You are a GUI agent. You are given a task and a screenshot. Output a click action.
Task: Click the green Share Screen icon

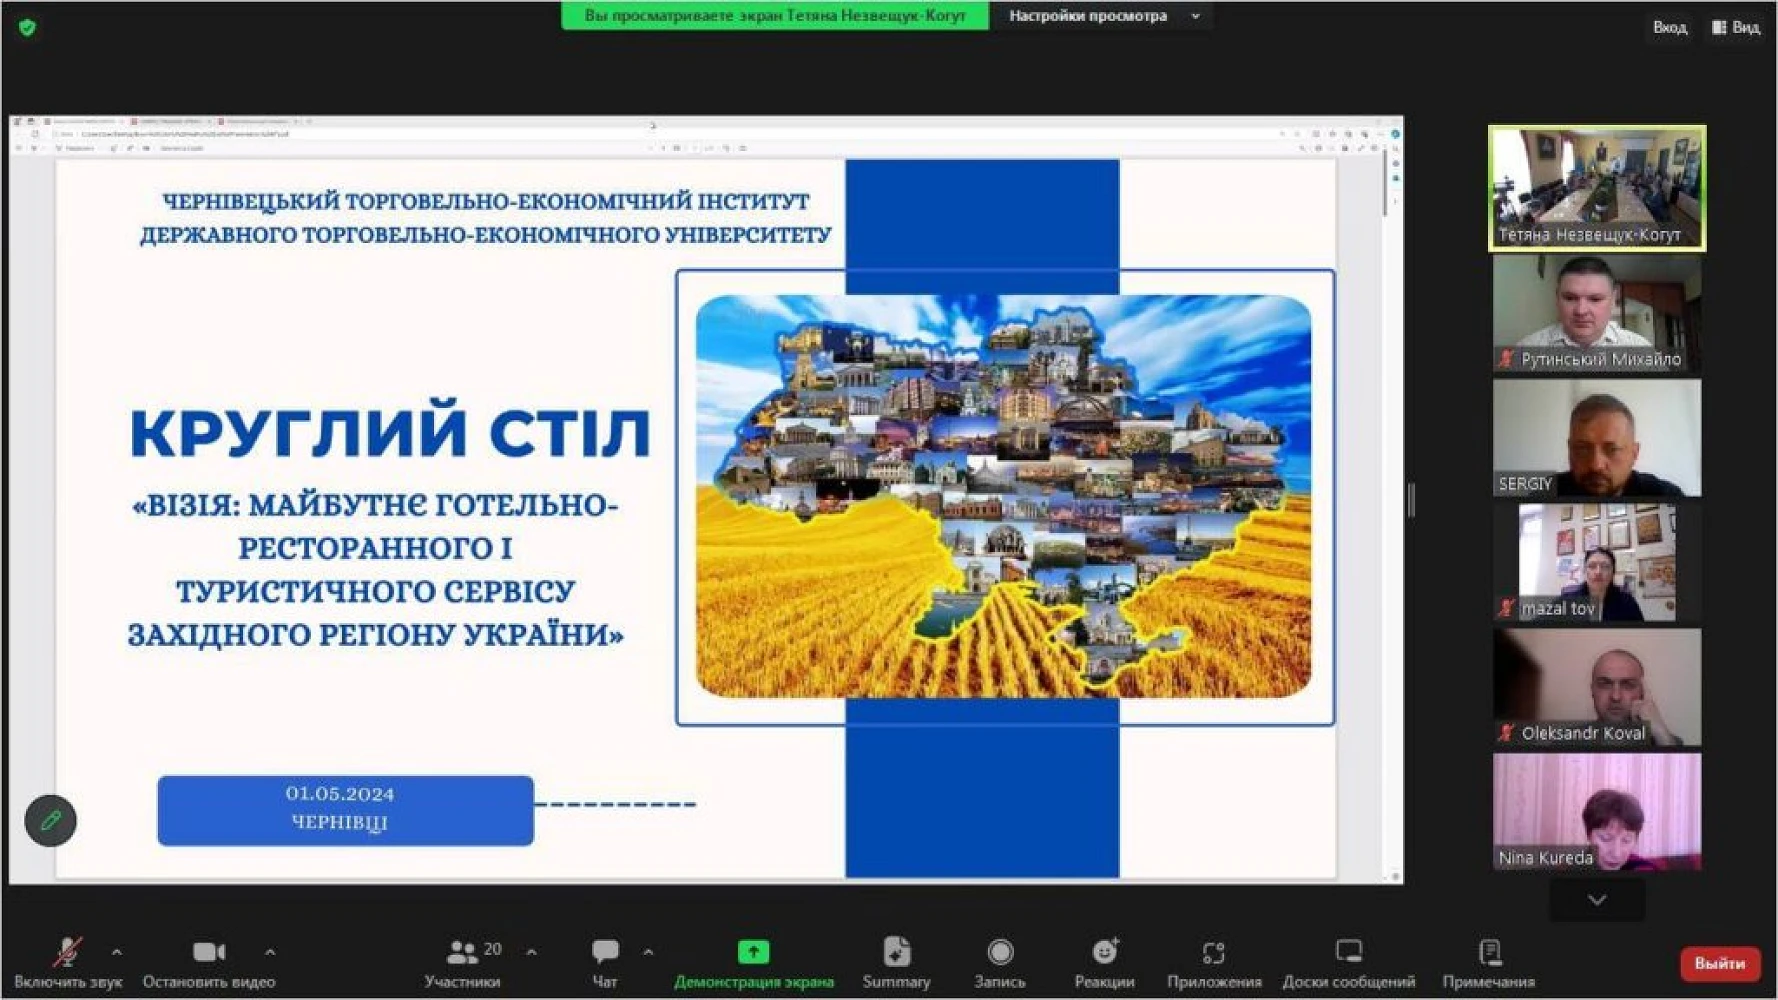point(753,952)
